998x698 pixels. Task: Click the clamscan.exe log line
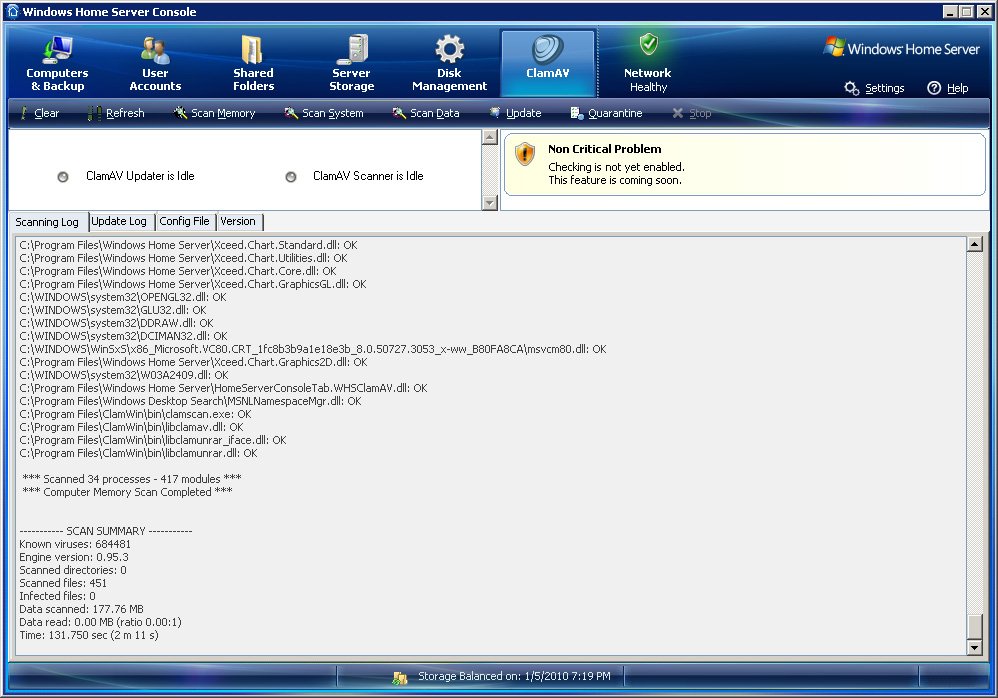[x=135, y=414]
